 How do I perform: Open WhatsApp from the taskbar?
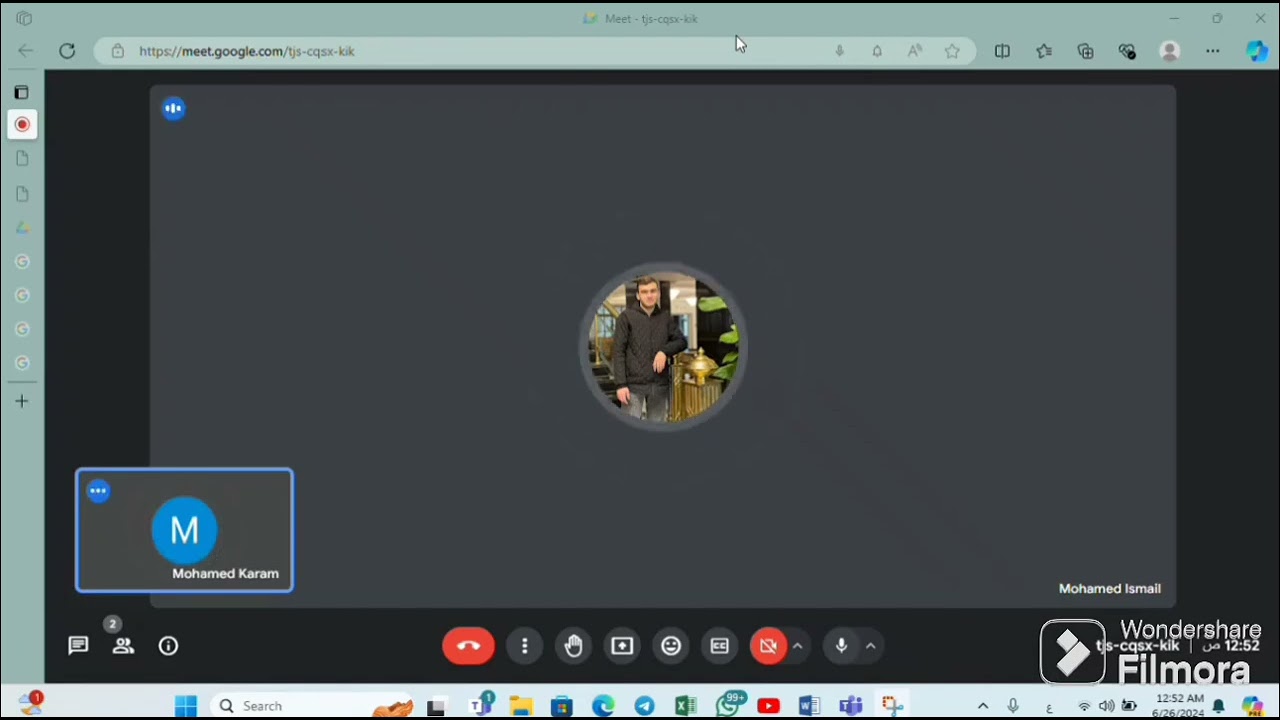pos(730,706)
